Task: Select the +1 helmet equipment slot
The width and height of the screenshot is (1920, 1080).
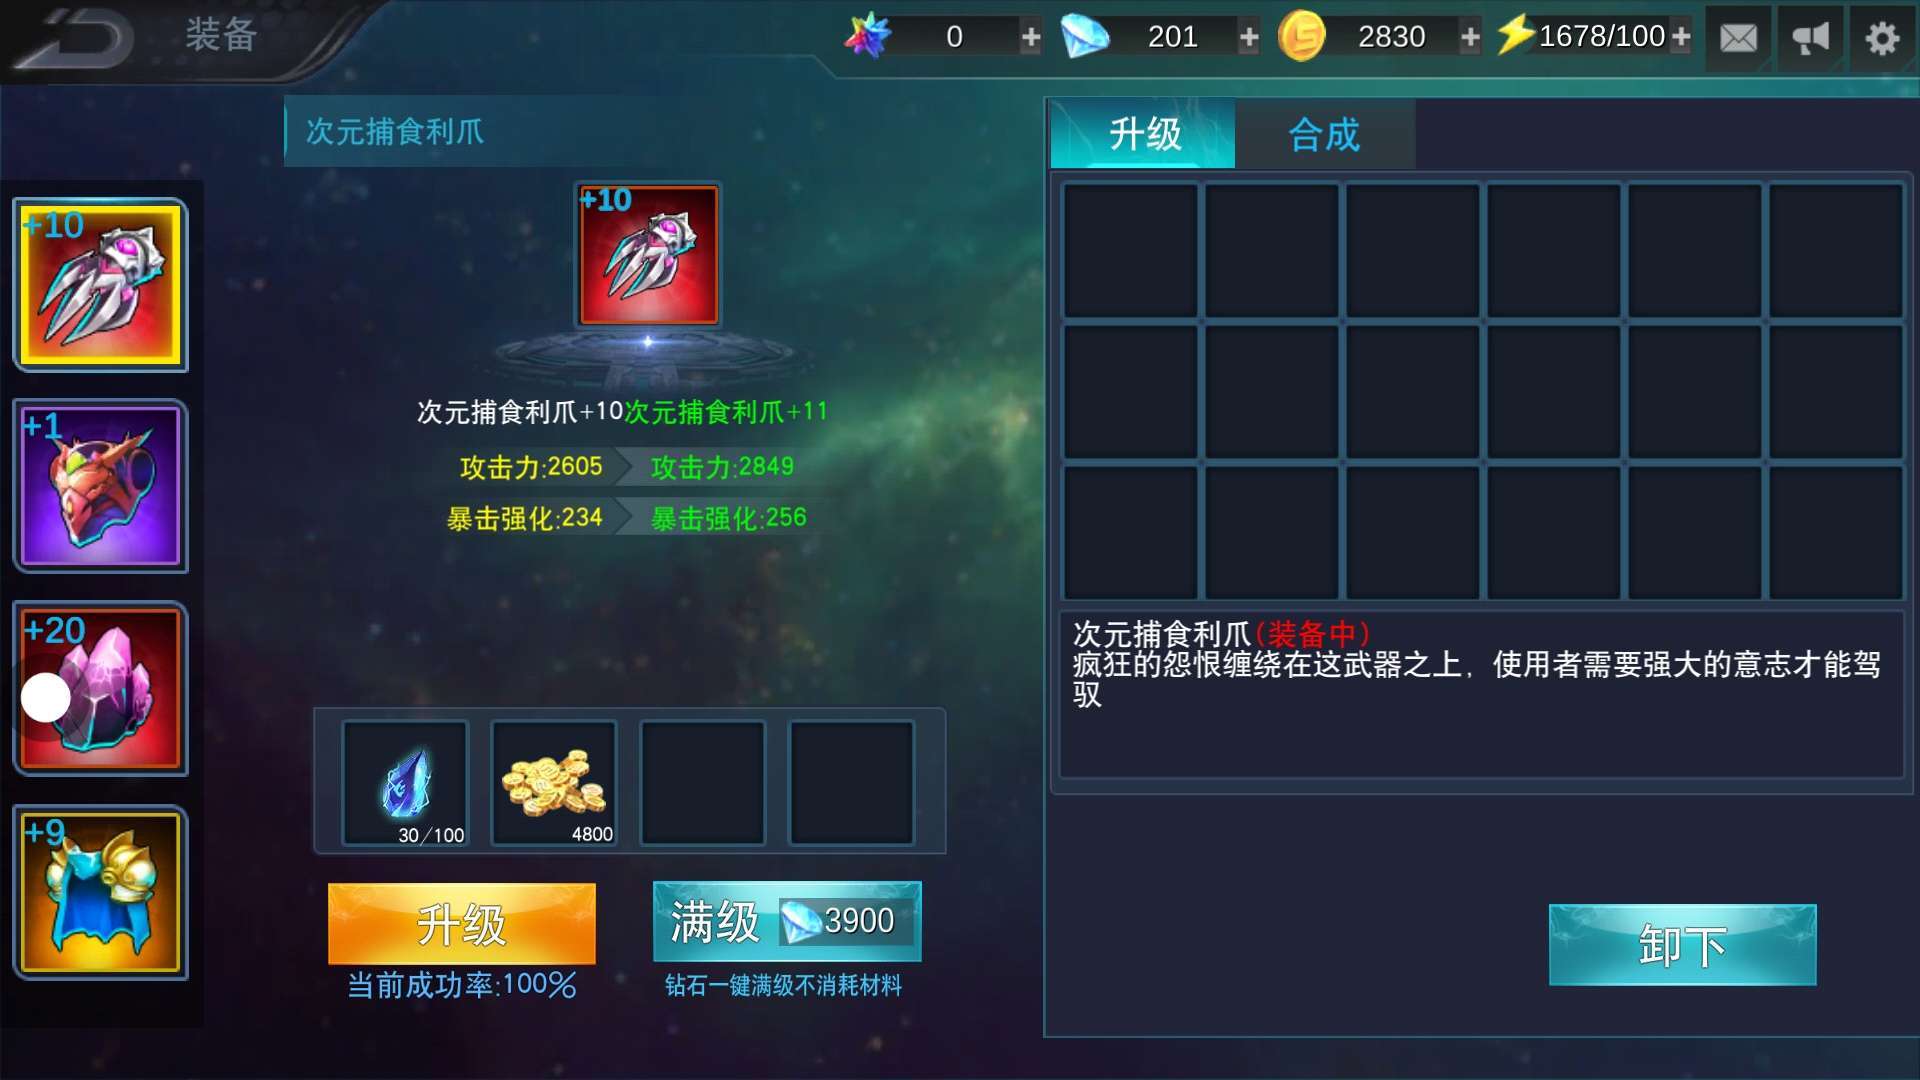Action: click(x=100, y=486)
